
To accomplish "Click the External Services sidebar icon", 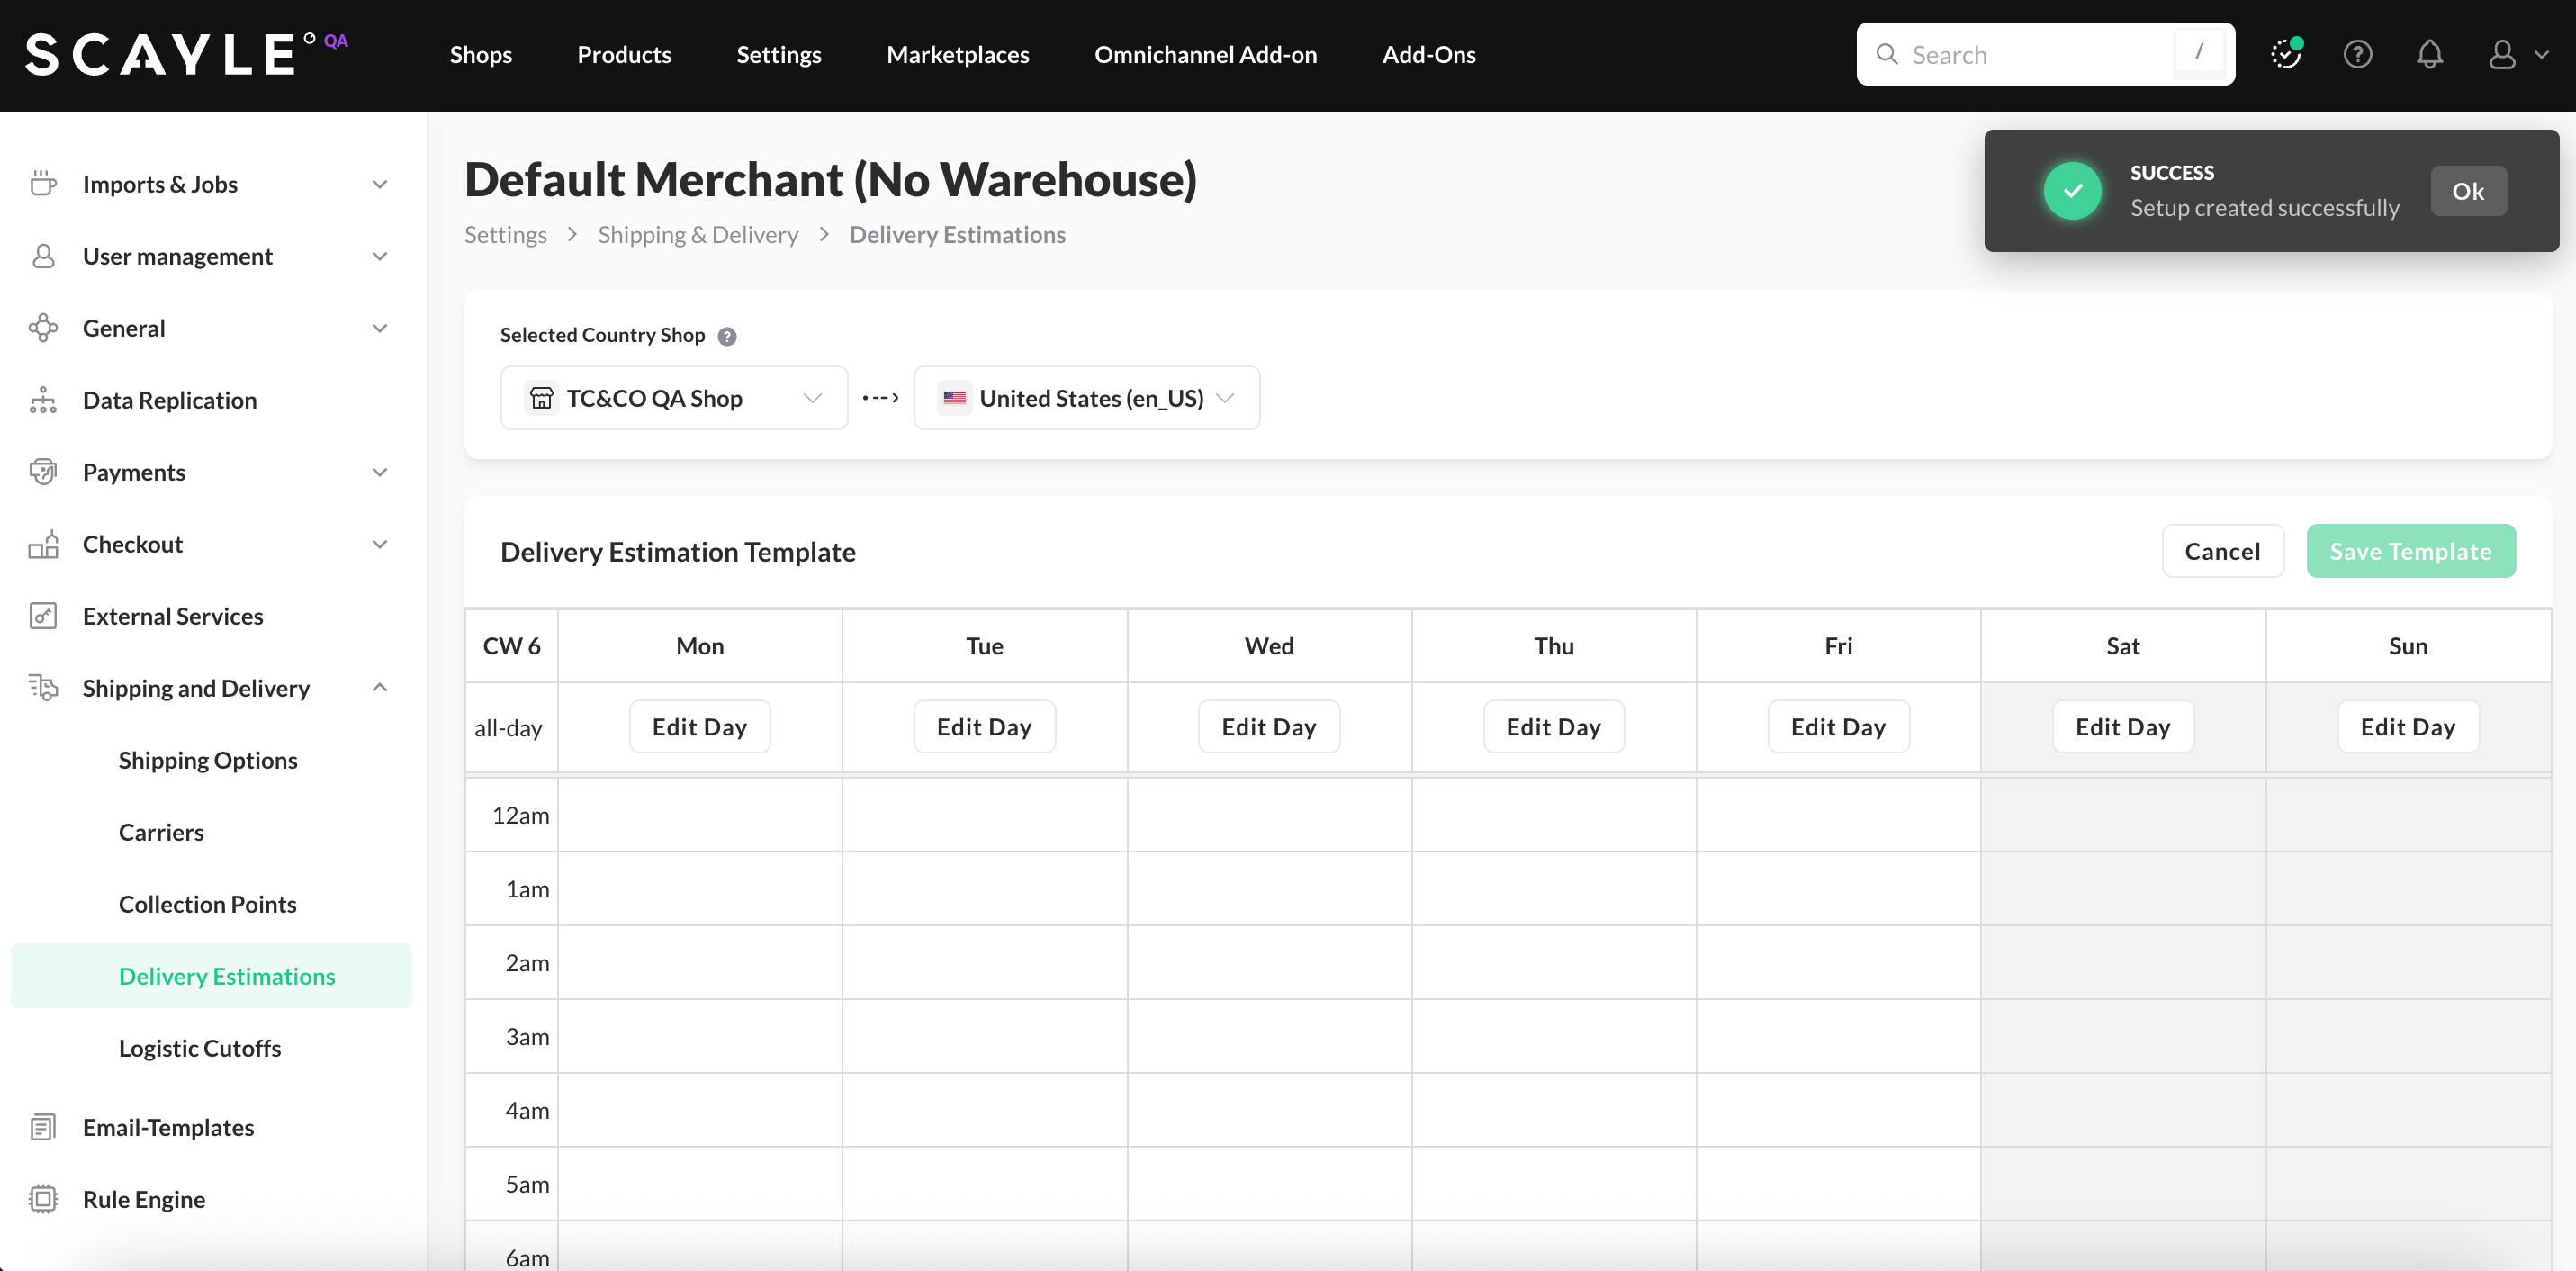I will coord(43,616).
